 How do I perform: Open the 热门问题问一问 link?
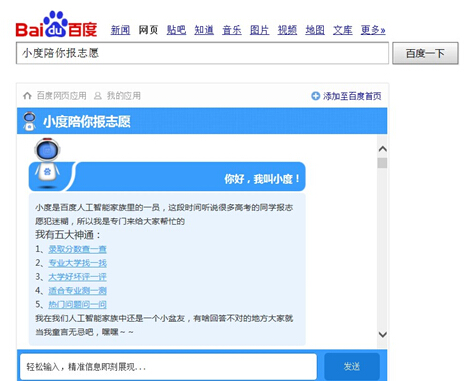pyautogui.click(x=77, y=304)
